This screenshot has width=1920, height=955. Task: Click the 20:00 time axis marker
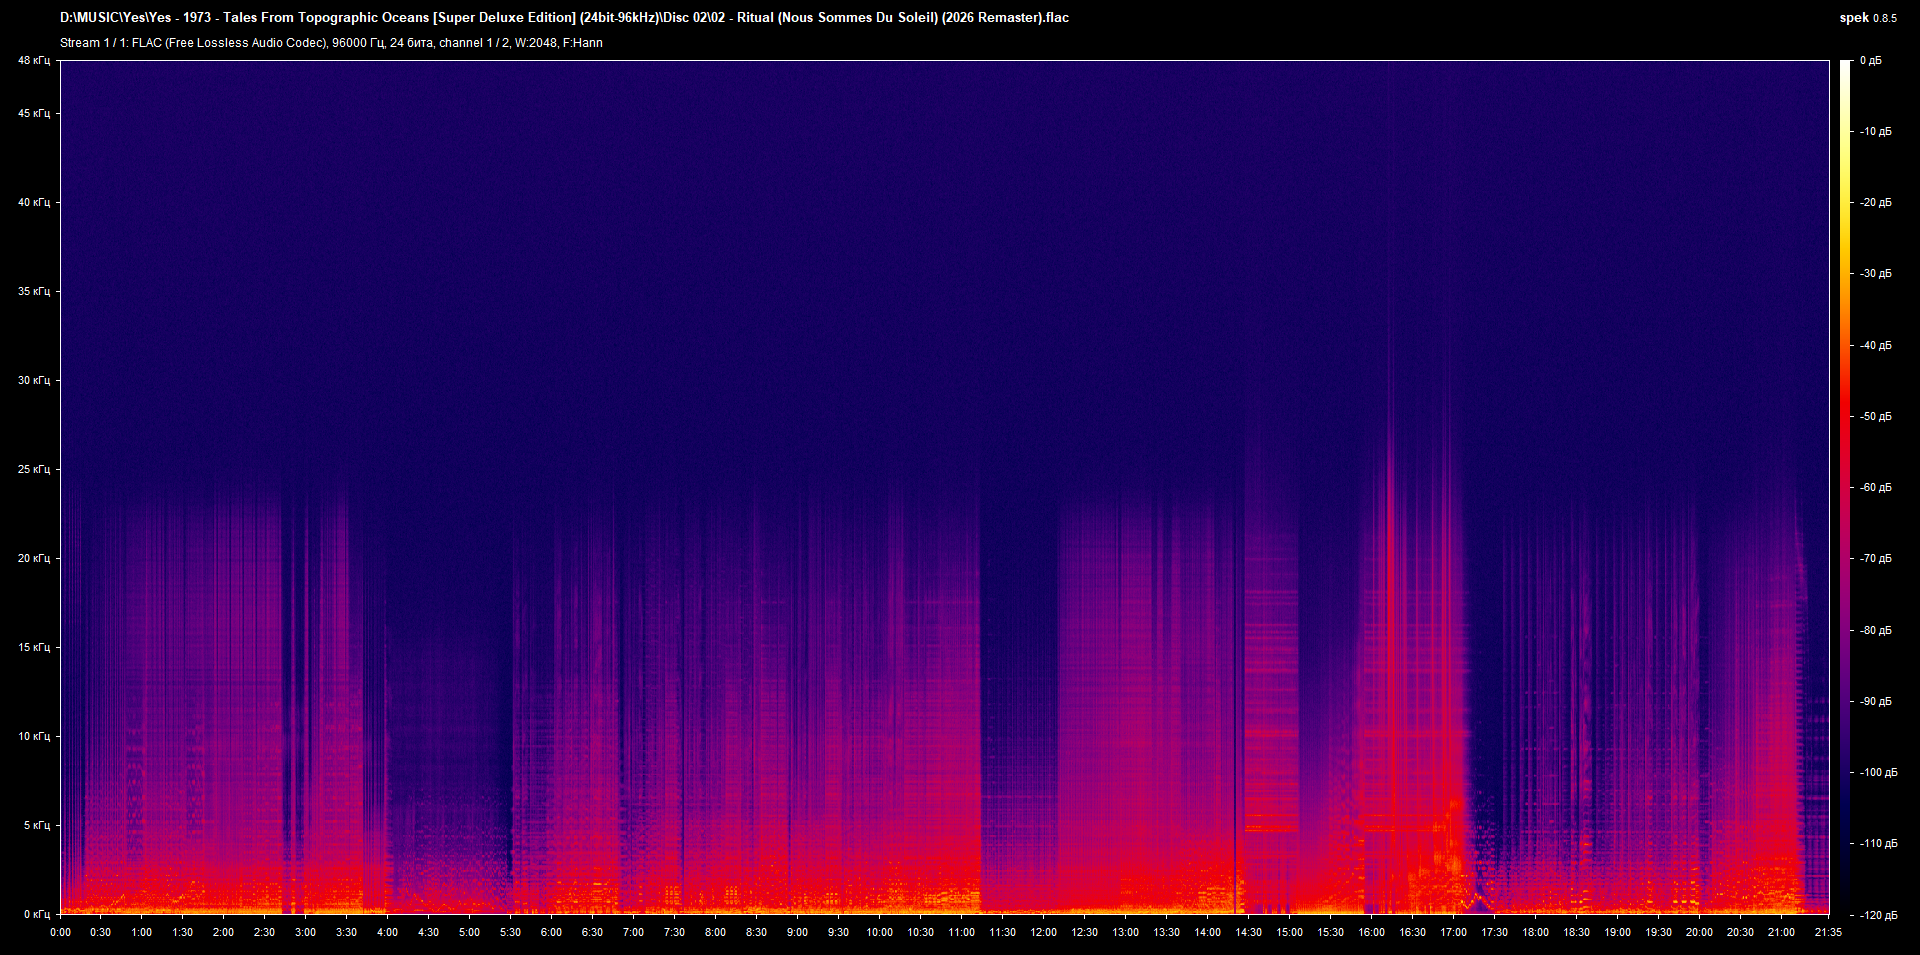coord(1699,932)
